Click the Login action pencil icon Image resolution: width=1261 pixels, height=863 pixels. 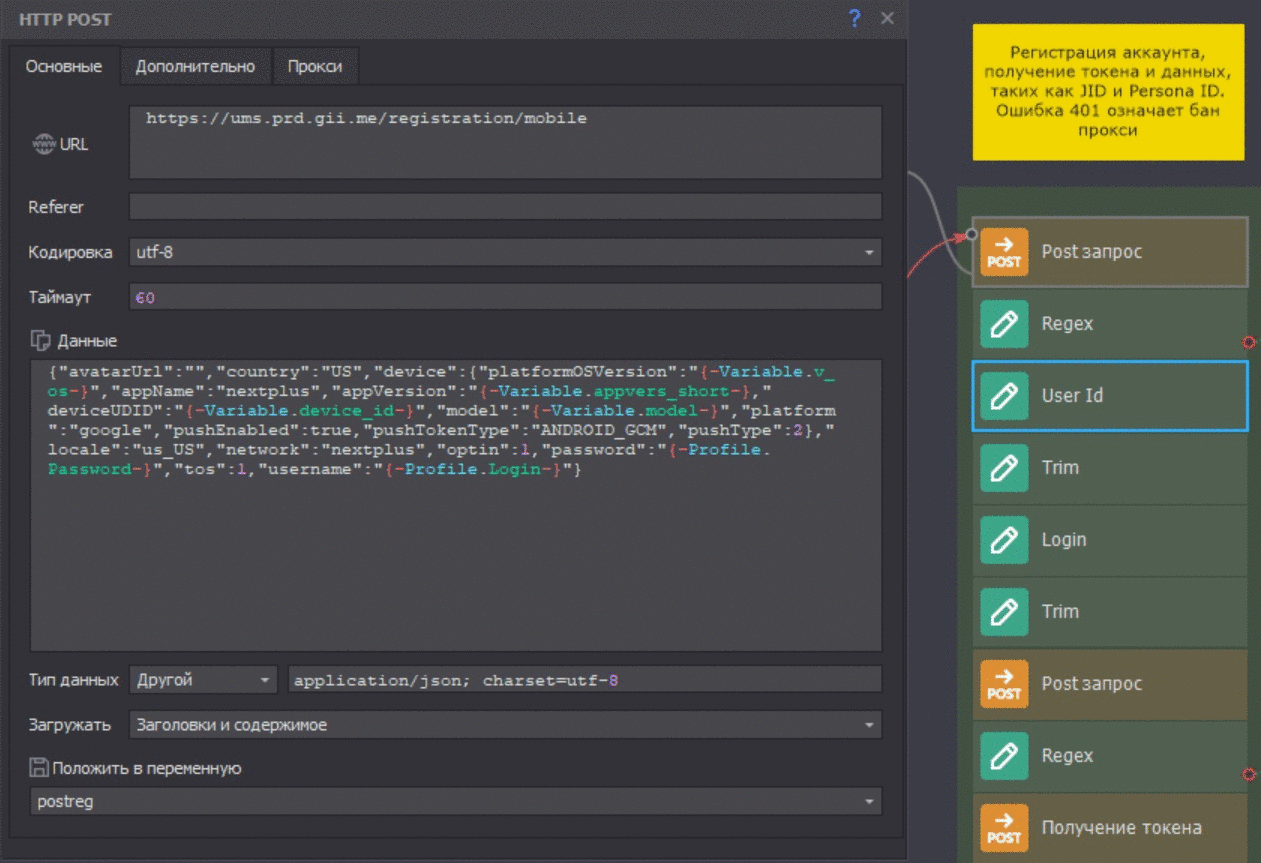tap(1004, 540)
